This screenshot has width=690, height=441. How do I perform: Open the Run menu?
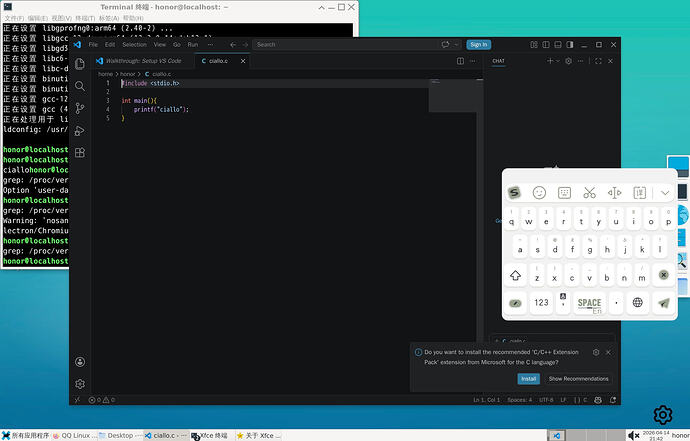tap(193, 44)
